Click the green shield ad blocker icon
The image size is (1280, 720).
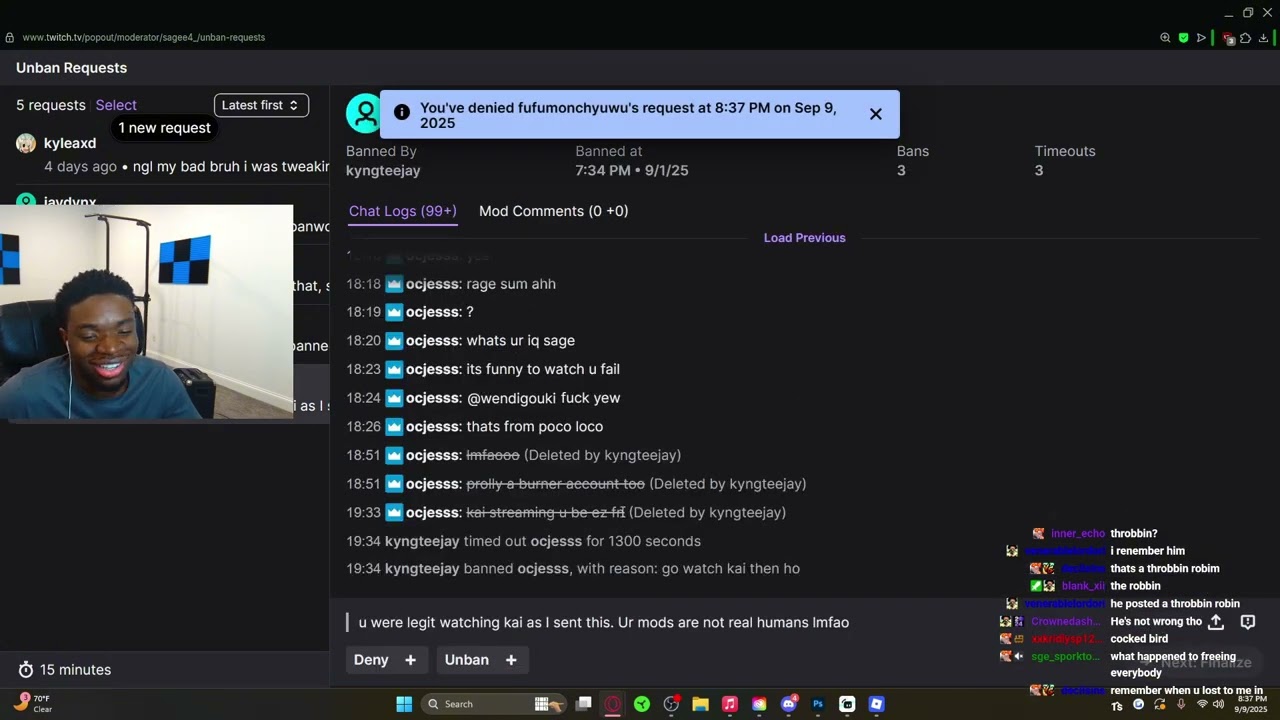pos(1184,38)
